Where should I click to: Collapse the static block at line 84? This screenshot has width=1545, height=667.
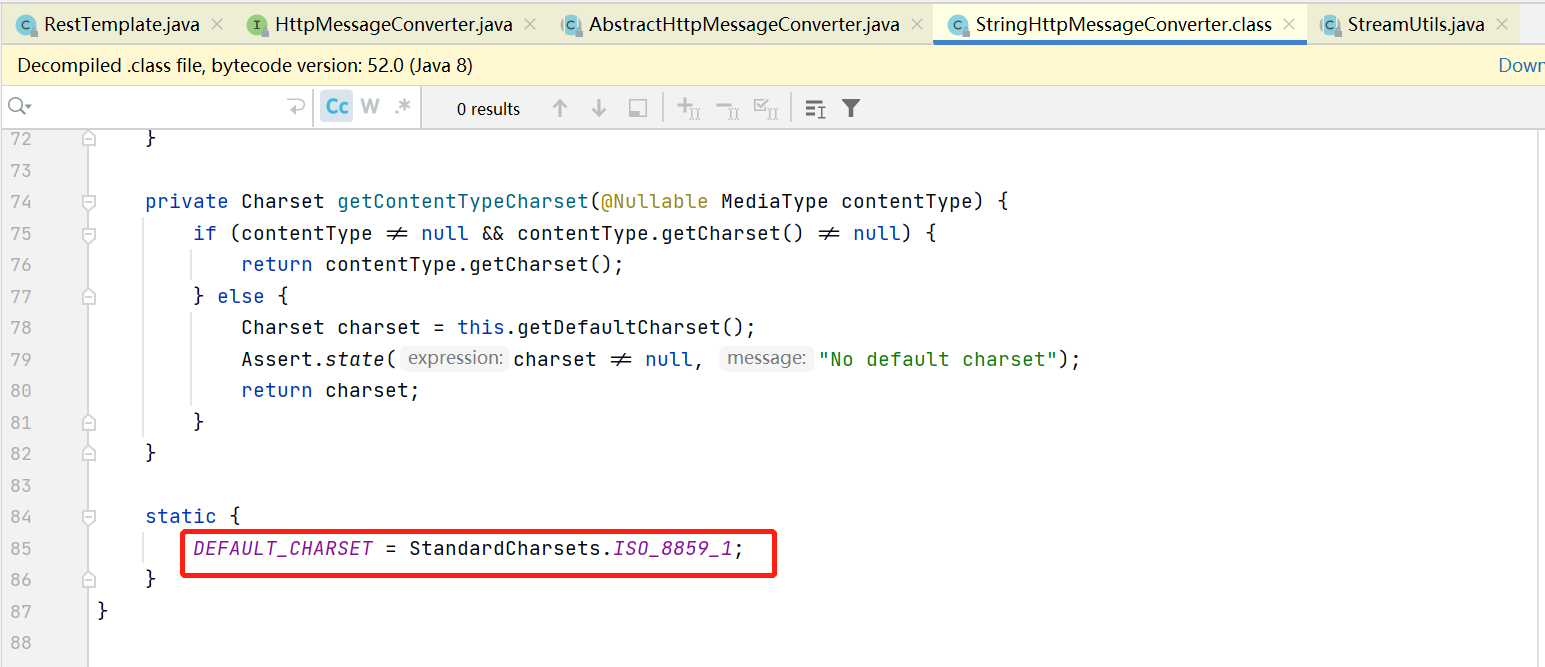tap(89, 517)
